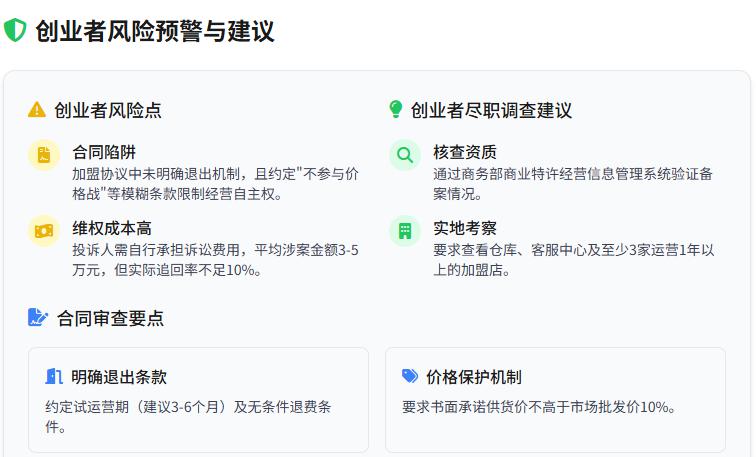Click the green lightbulb icon
This screenshot has height=457, width=756.
click(x=395, y=109)
